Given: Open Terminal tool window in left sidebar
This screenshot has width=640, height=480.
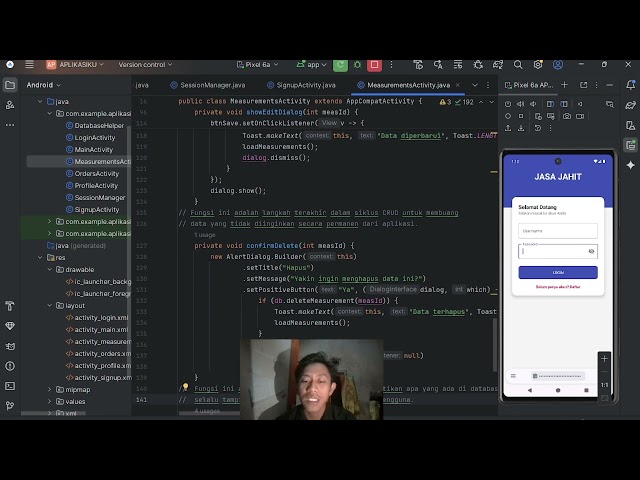Looking at the screenshot, I should (10, 386).
